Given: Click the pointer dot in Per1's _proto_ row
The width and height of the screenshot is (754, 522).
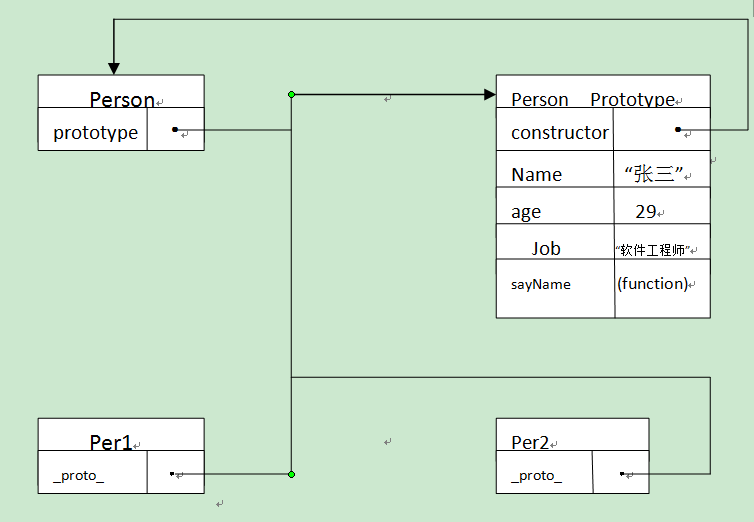Looking at the screenshot, I should [x=172, y=474].
